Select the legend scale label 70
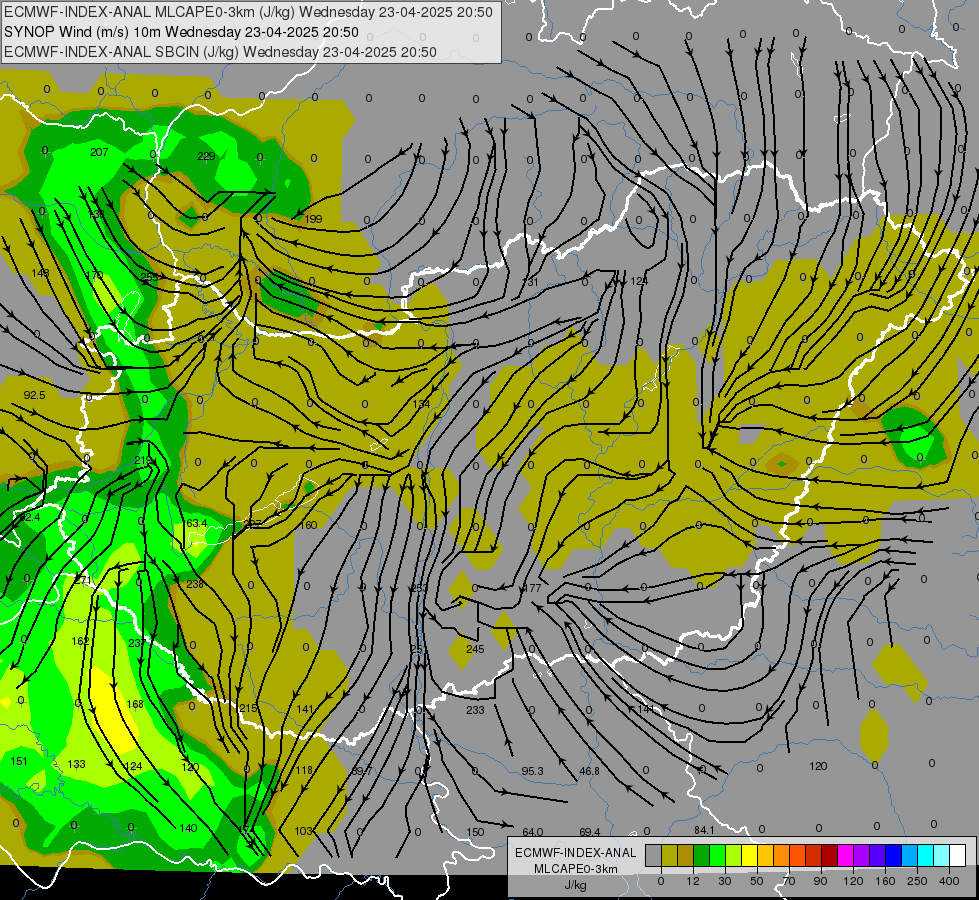The height and width of the screenshot is (900, 979). (x=789, y=881)
